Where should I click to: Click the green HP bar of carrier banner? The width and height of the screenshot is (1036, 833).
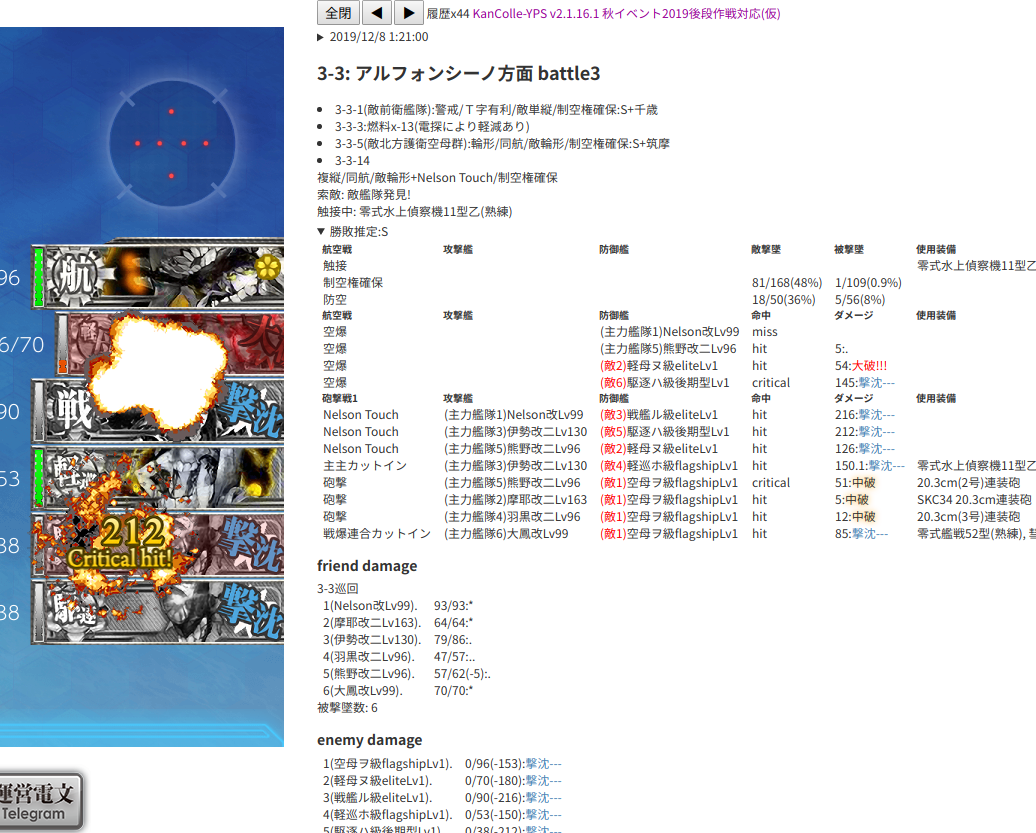[38, 277]
